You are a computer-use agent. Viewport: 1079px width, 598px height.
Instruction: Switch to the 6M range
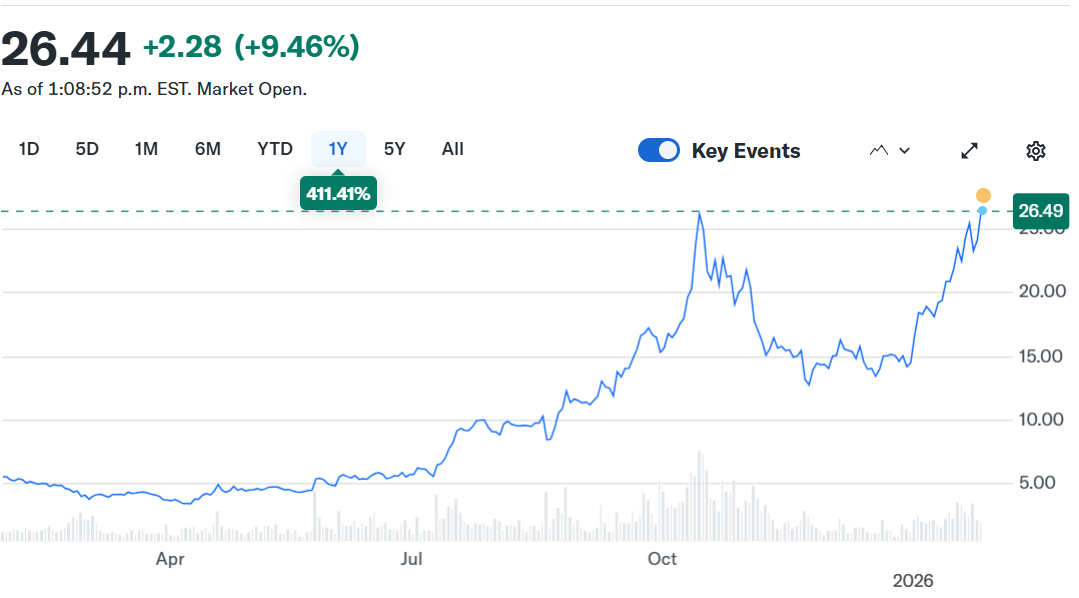[x=207, y=149]
